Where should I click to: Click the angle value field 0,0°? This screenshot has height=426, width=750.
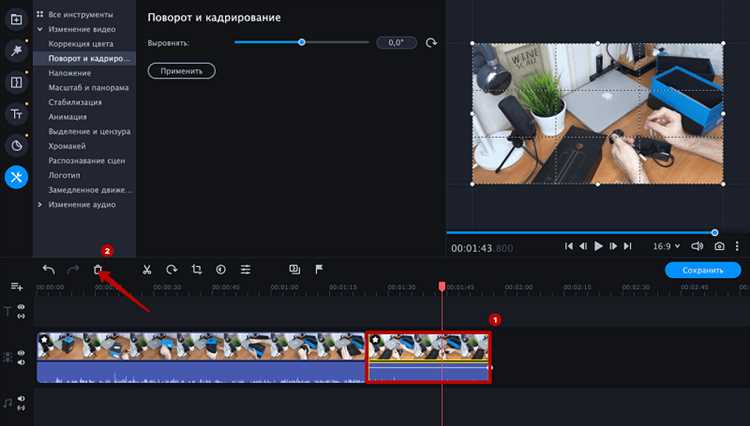point(396,43)
